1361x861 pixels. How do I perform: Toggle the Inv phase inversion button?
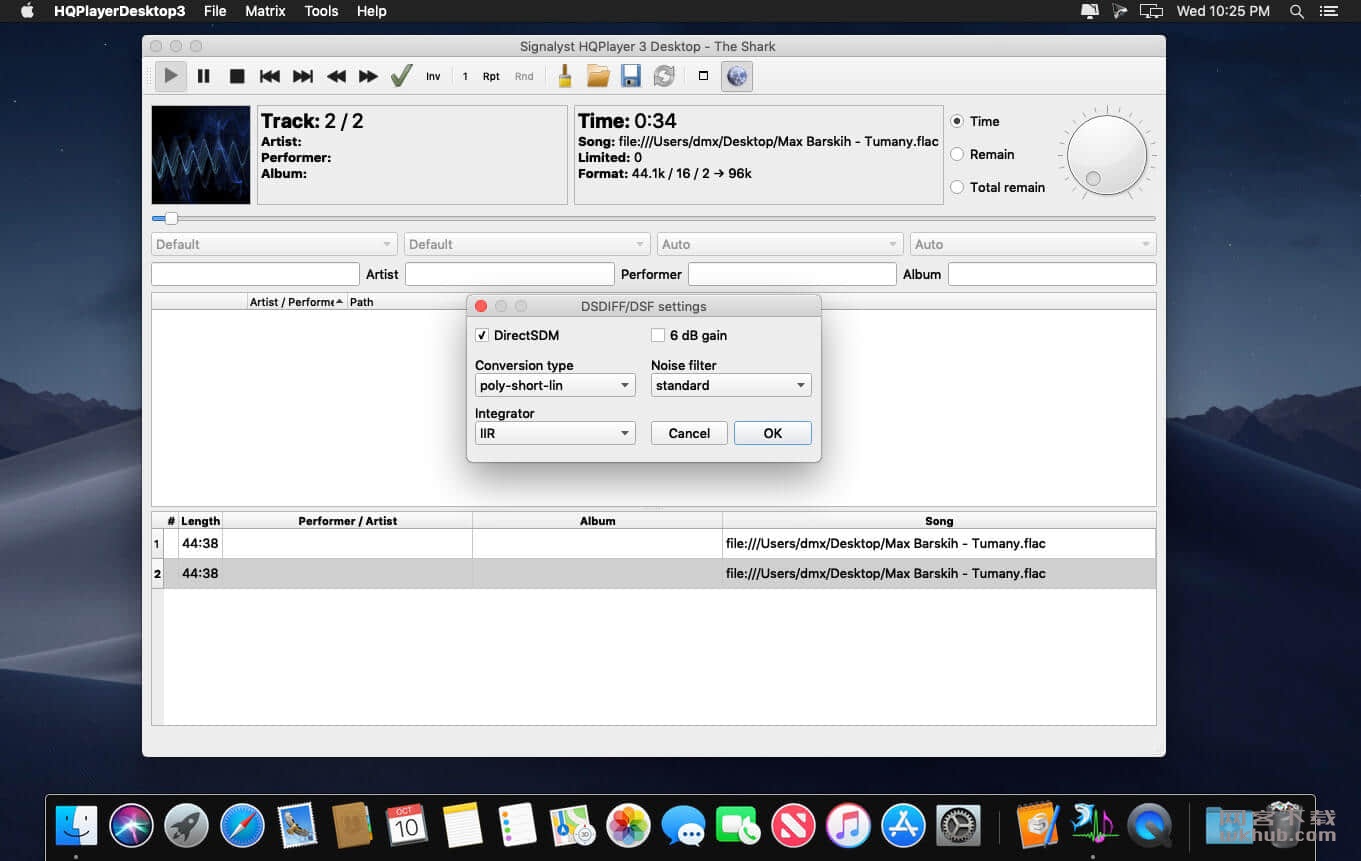coord(433,76)
